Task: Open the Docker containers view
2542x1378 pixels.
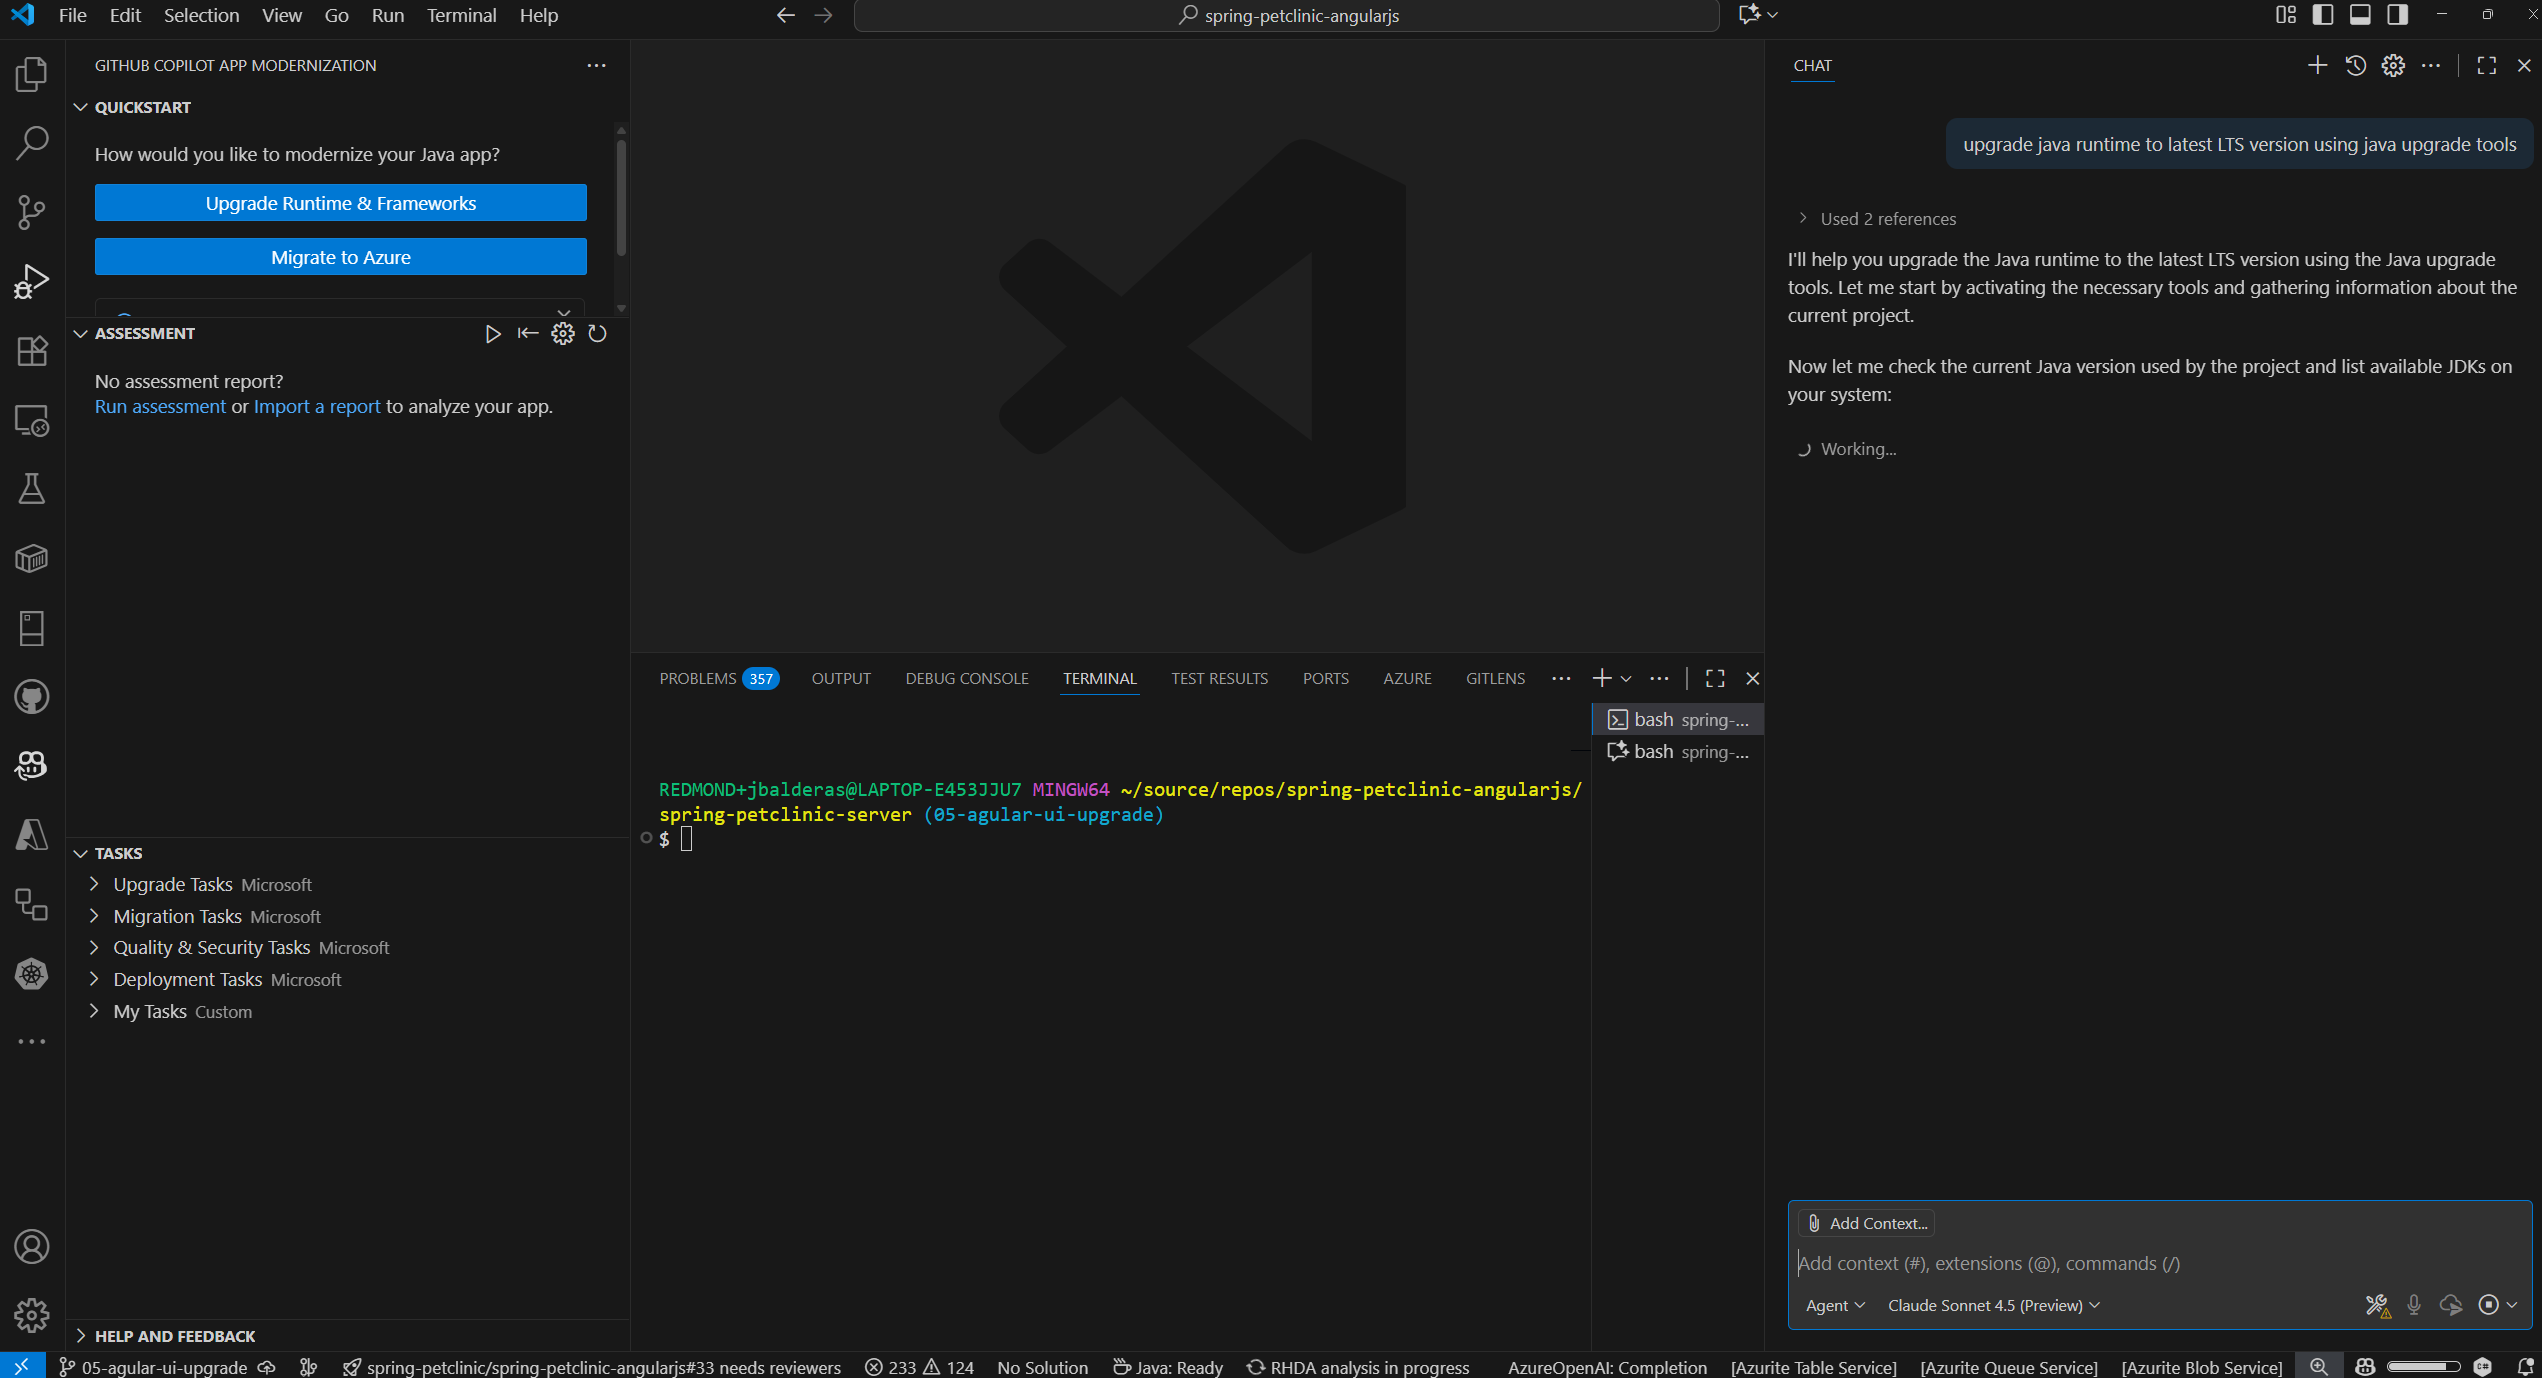Action: pos(33,560)
